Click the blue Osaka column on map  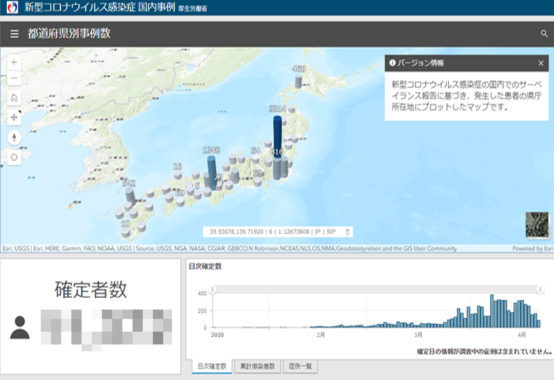tap(212, 172)
